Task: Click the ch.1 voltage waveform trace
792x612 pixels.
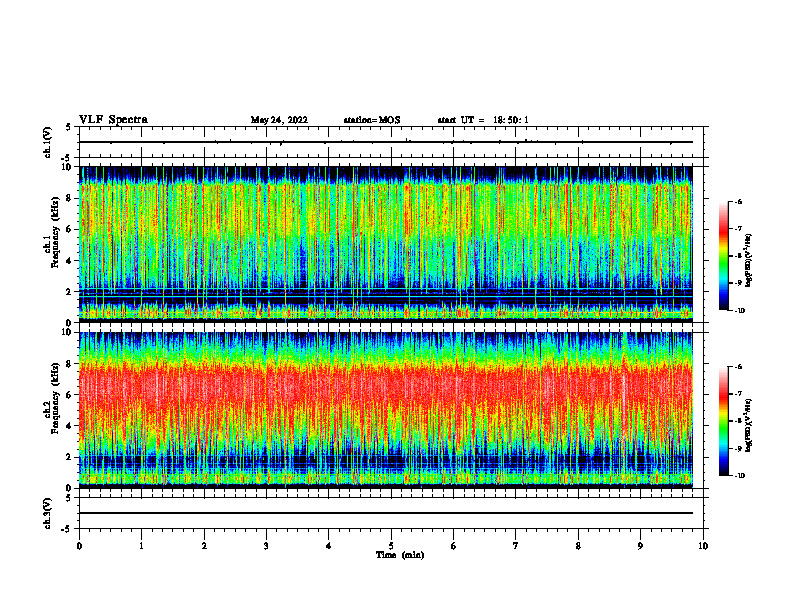Action: (386, 142)
